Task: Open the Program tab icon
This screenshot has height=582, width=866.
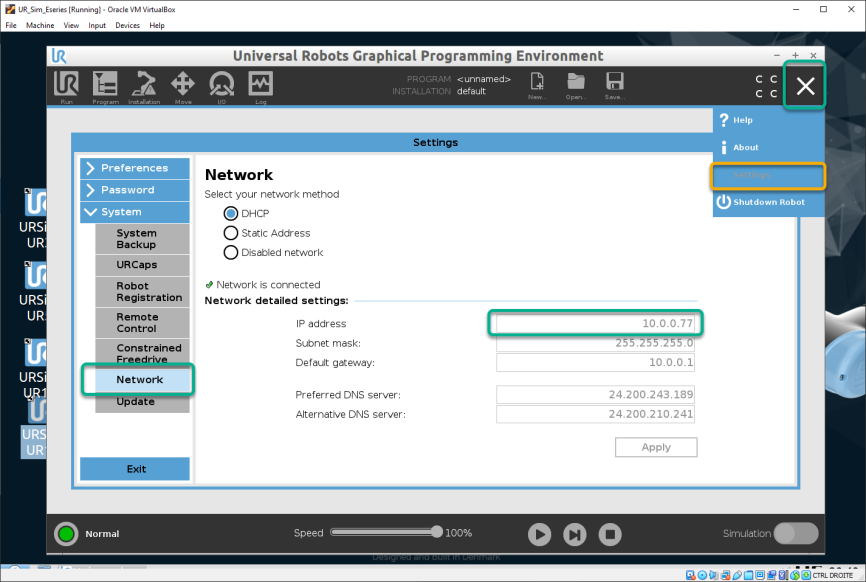Action: tap(105, 87)
